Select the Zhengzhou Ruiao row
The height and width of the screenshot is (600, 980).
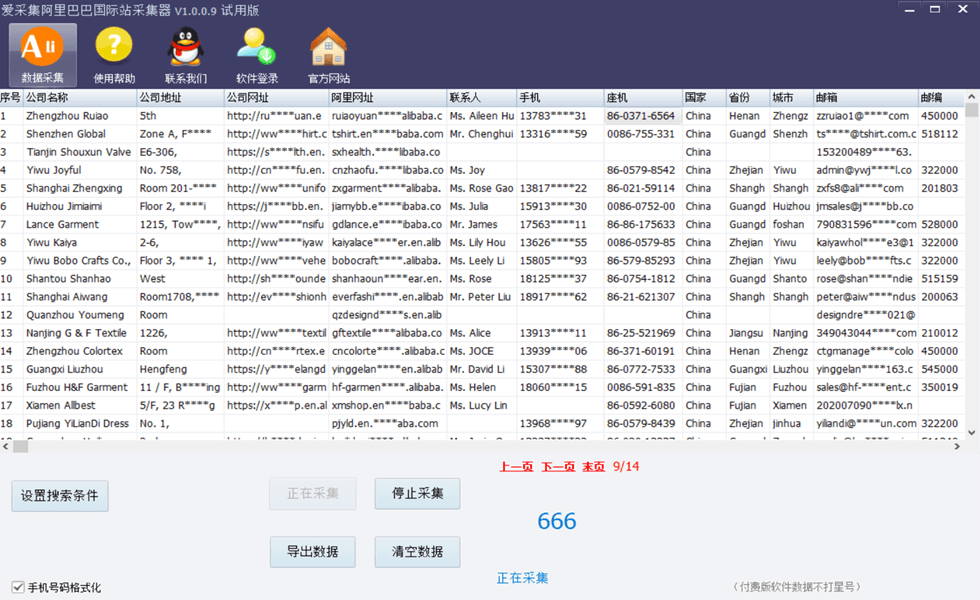click(482, 116)
